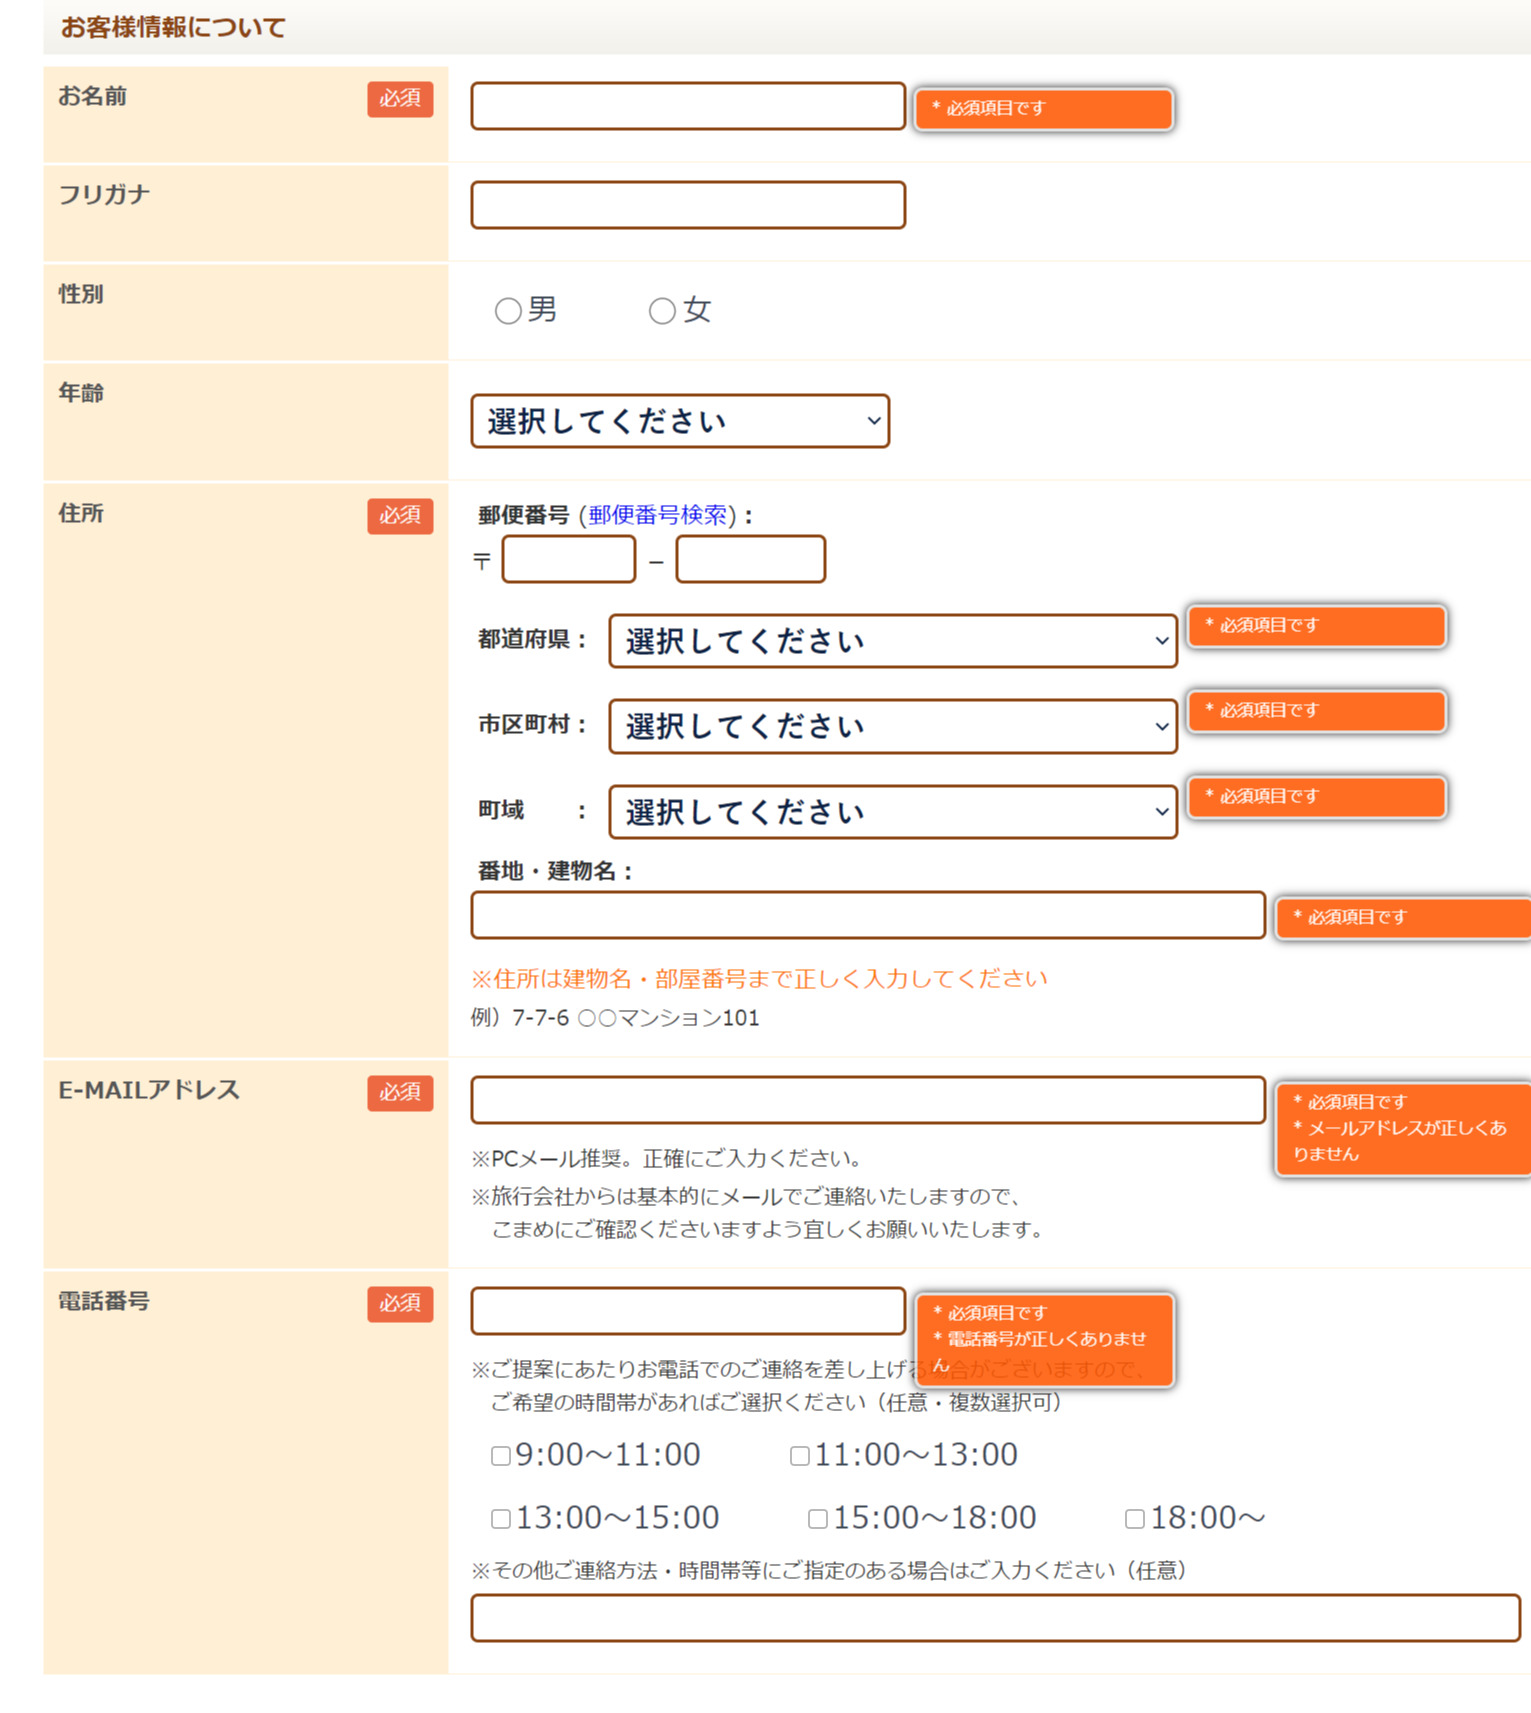Click the 必須 badge next to 住所
Screen dimensions: 1531x1713
(400, 516)
